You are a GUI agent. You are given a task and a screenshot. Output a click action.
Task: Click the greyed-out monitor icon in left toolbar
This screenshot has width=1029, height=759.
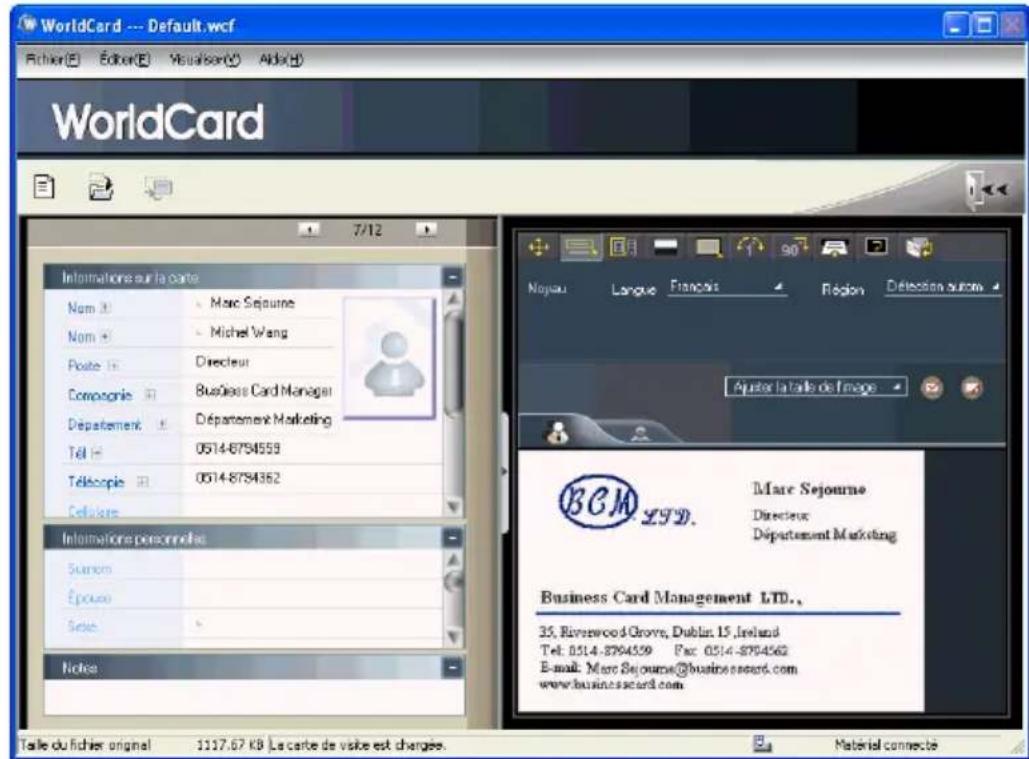click(158, 188)
